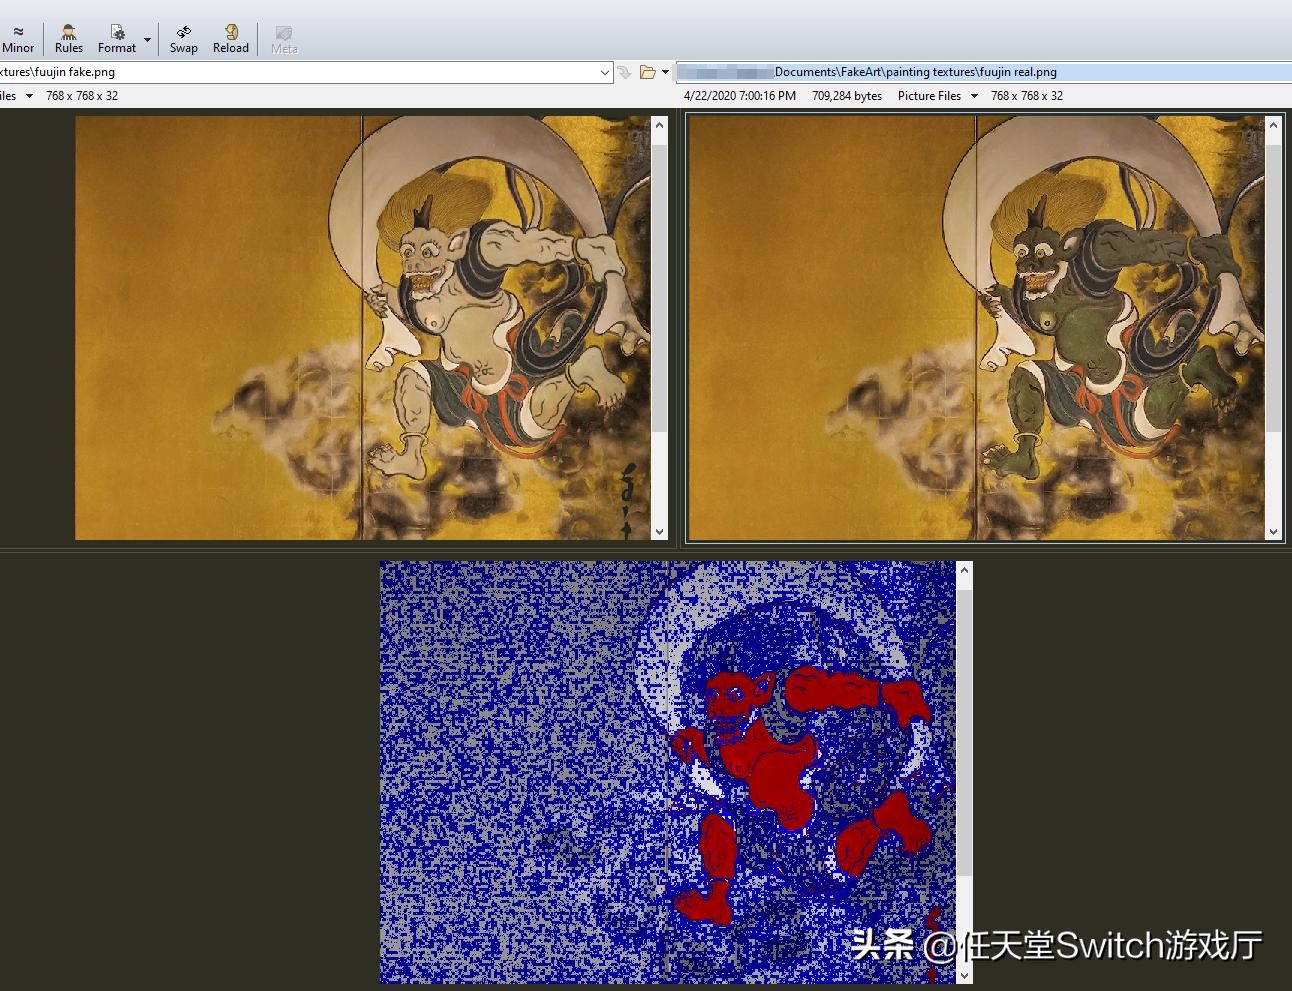
Task: Click the Format toolbar button
Action: pyautogui.click(x=117, y=40)
